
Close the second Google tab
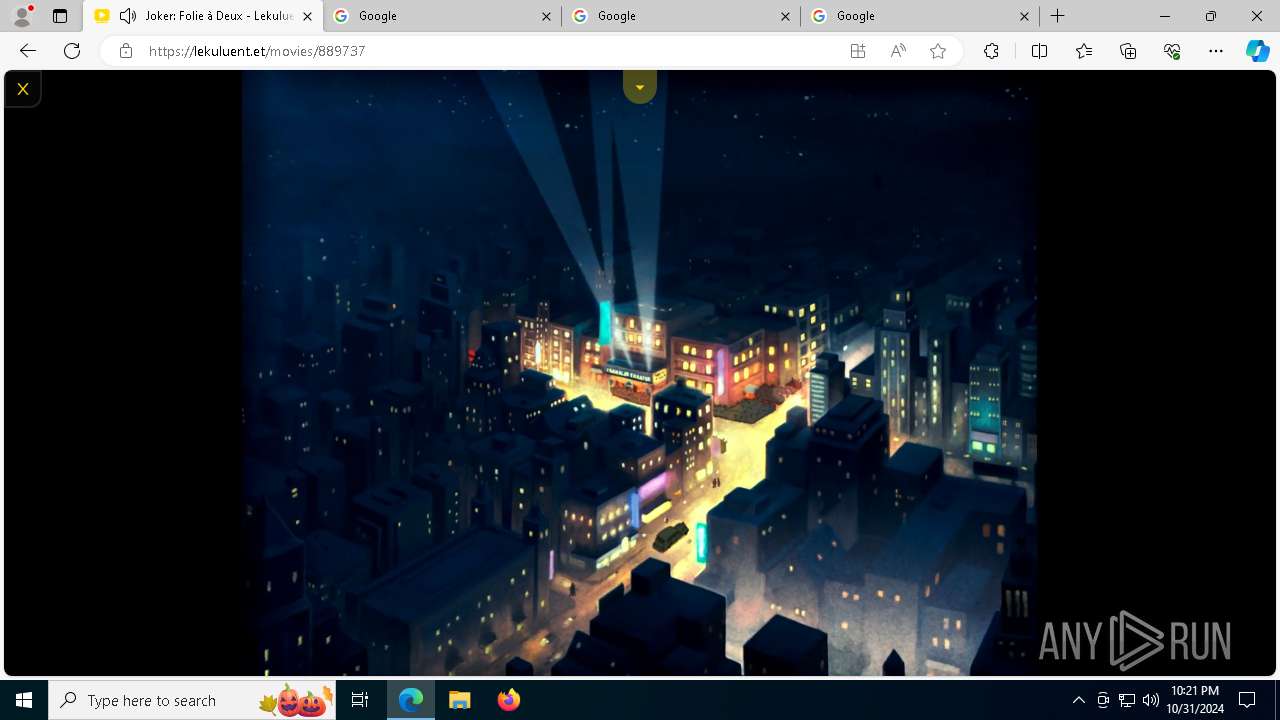785,16
